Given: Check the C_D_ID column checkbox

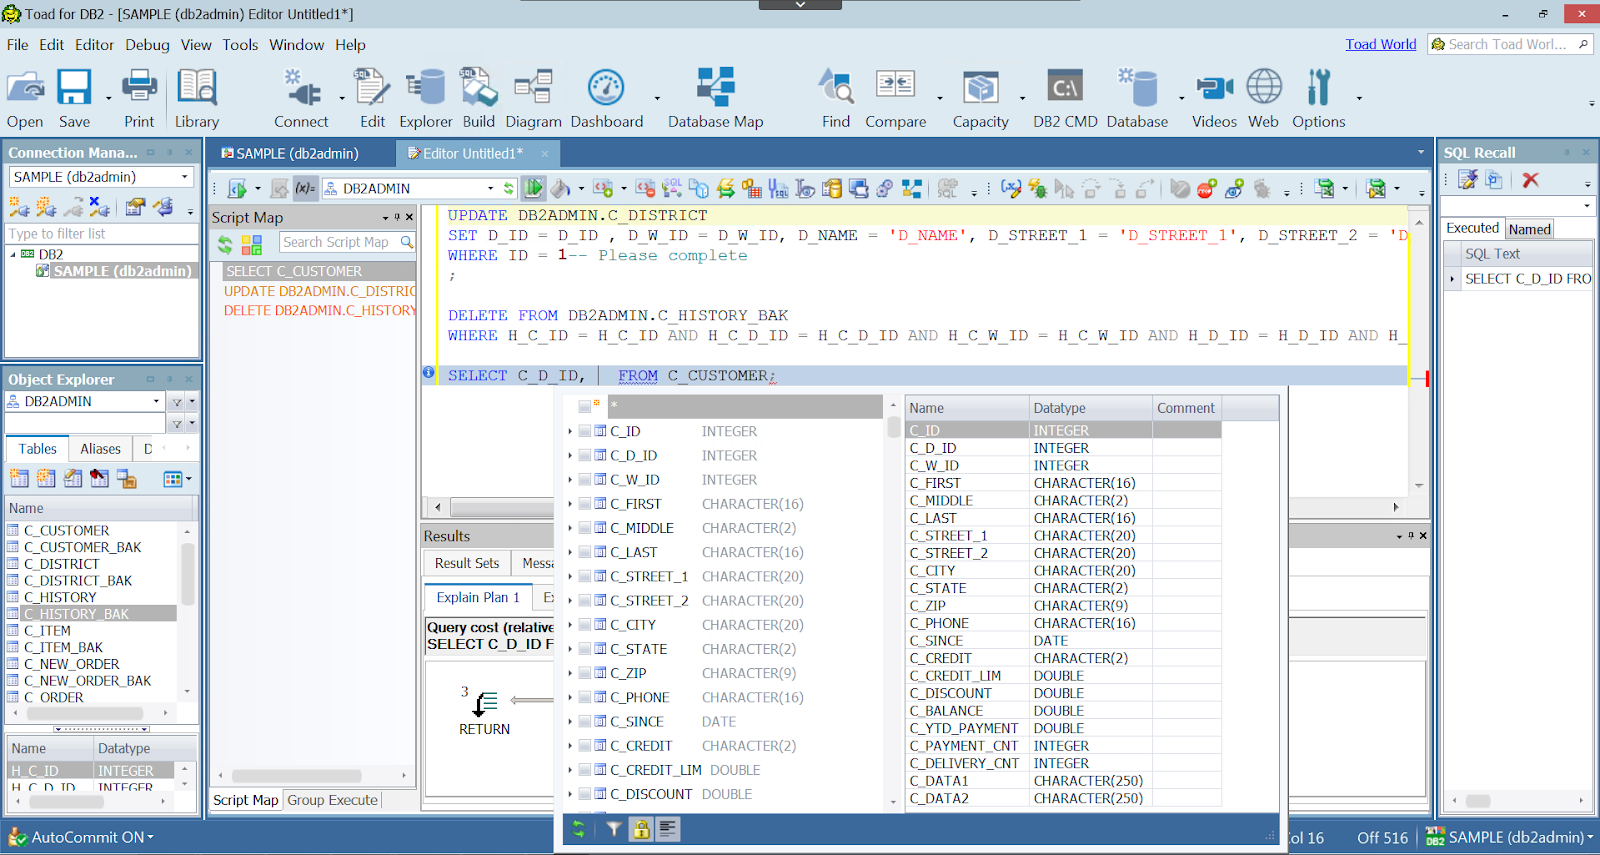Looking at the screenshot, I should [x=585, y=455].
